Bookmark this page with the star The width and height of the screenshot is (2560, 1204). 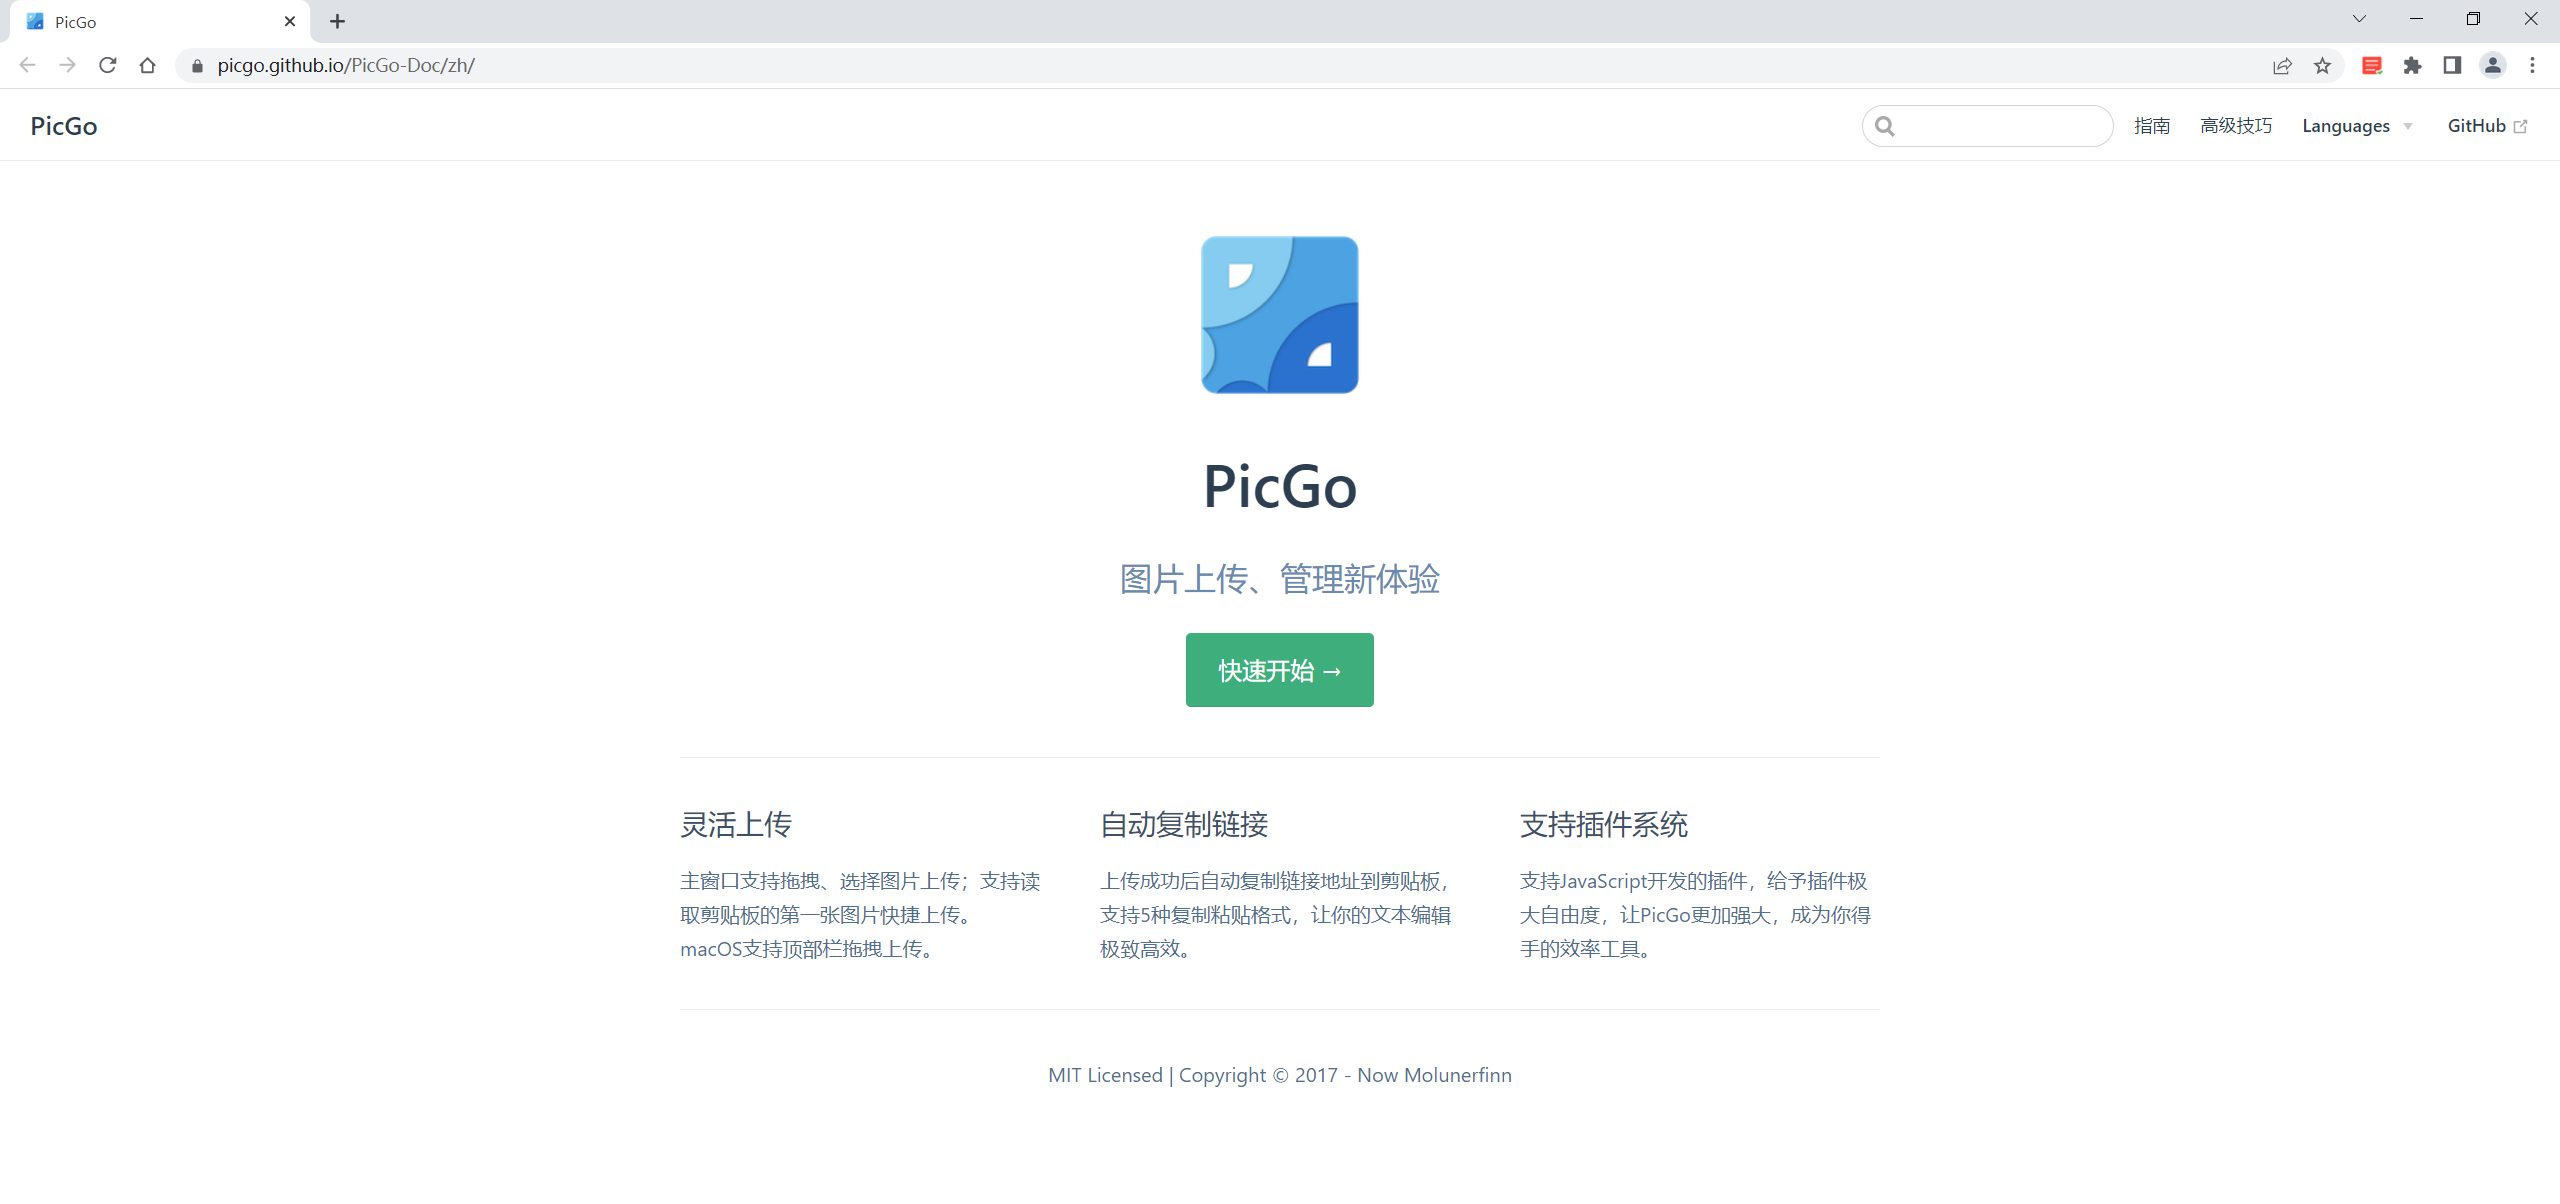(2322, 66)
